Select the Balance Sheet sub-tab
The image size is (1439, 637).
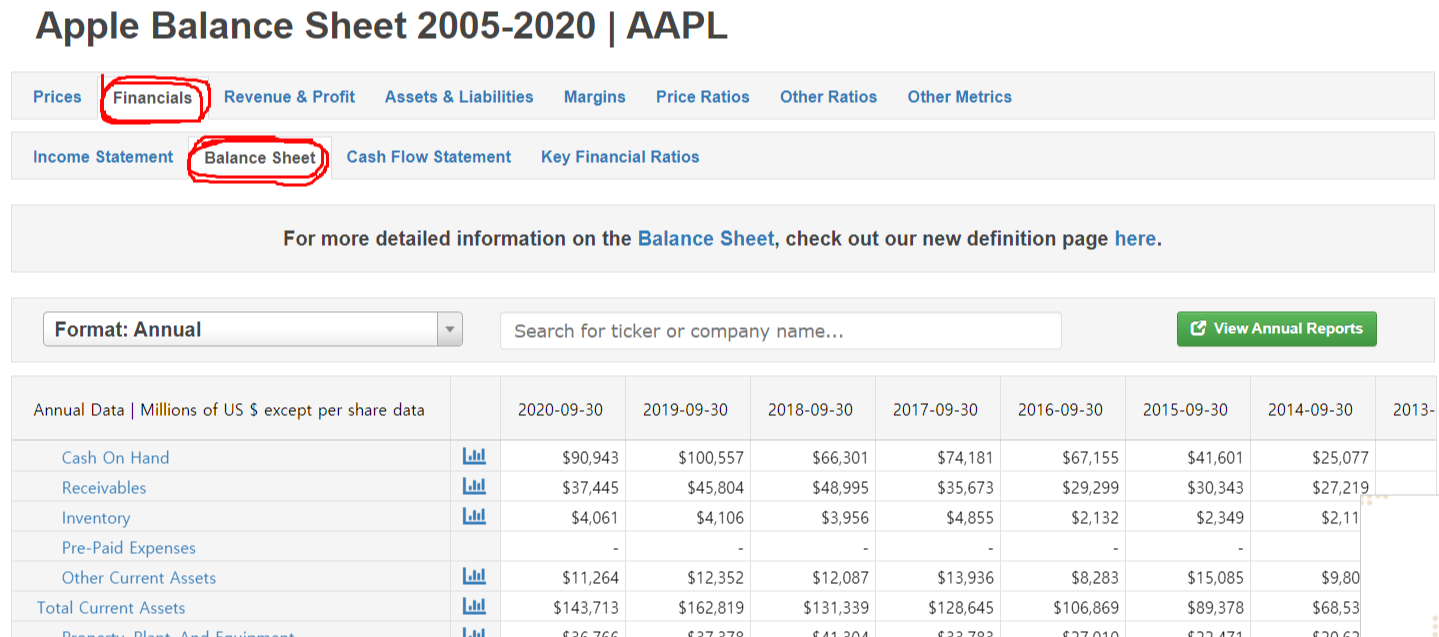click(260, 158)
